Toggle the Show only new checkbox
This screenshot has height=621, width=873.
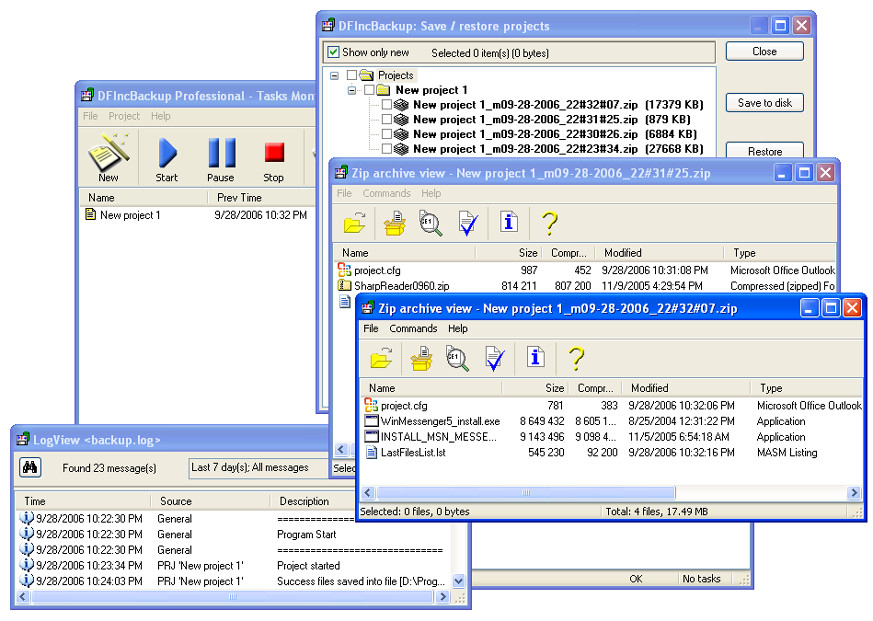[333, 52]
